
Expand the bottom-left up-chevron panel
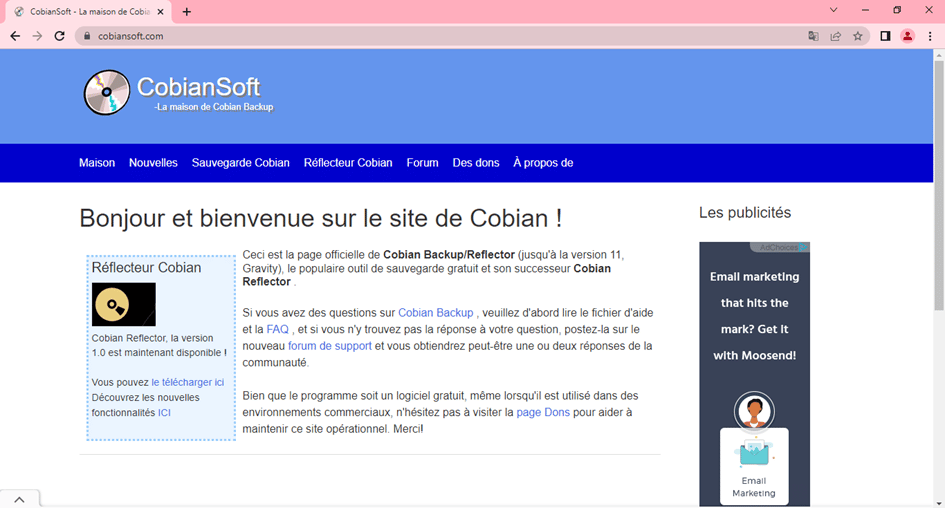click(x=20, y=498)
